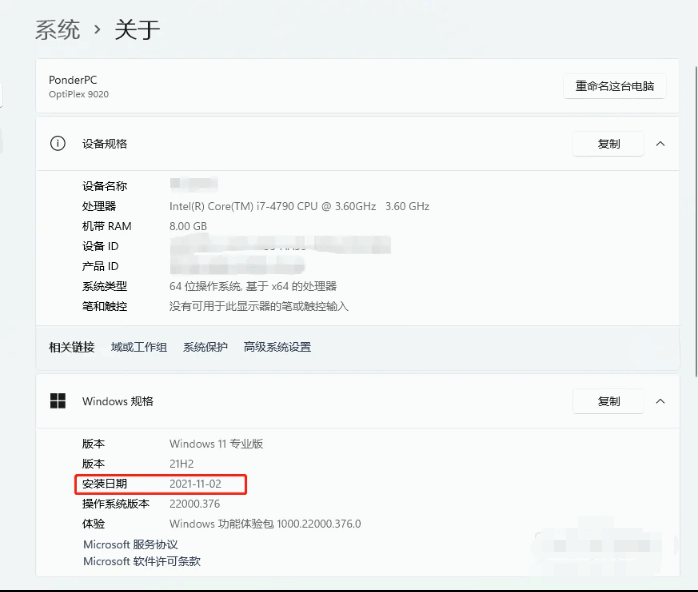Select the 2021-11-02 install date value
The height and width of the screenshot is (592, 698).
(x=195, y=484)
